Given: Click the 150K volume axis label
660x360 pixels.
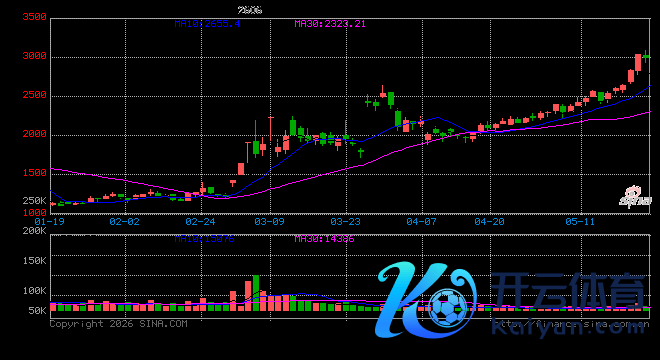Looking at the screenshot, I should 35,261.
